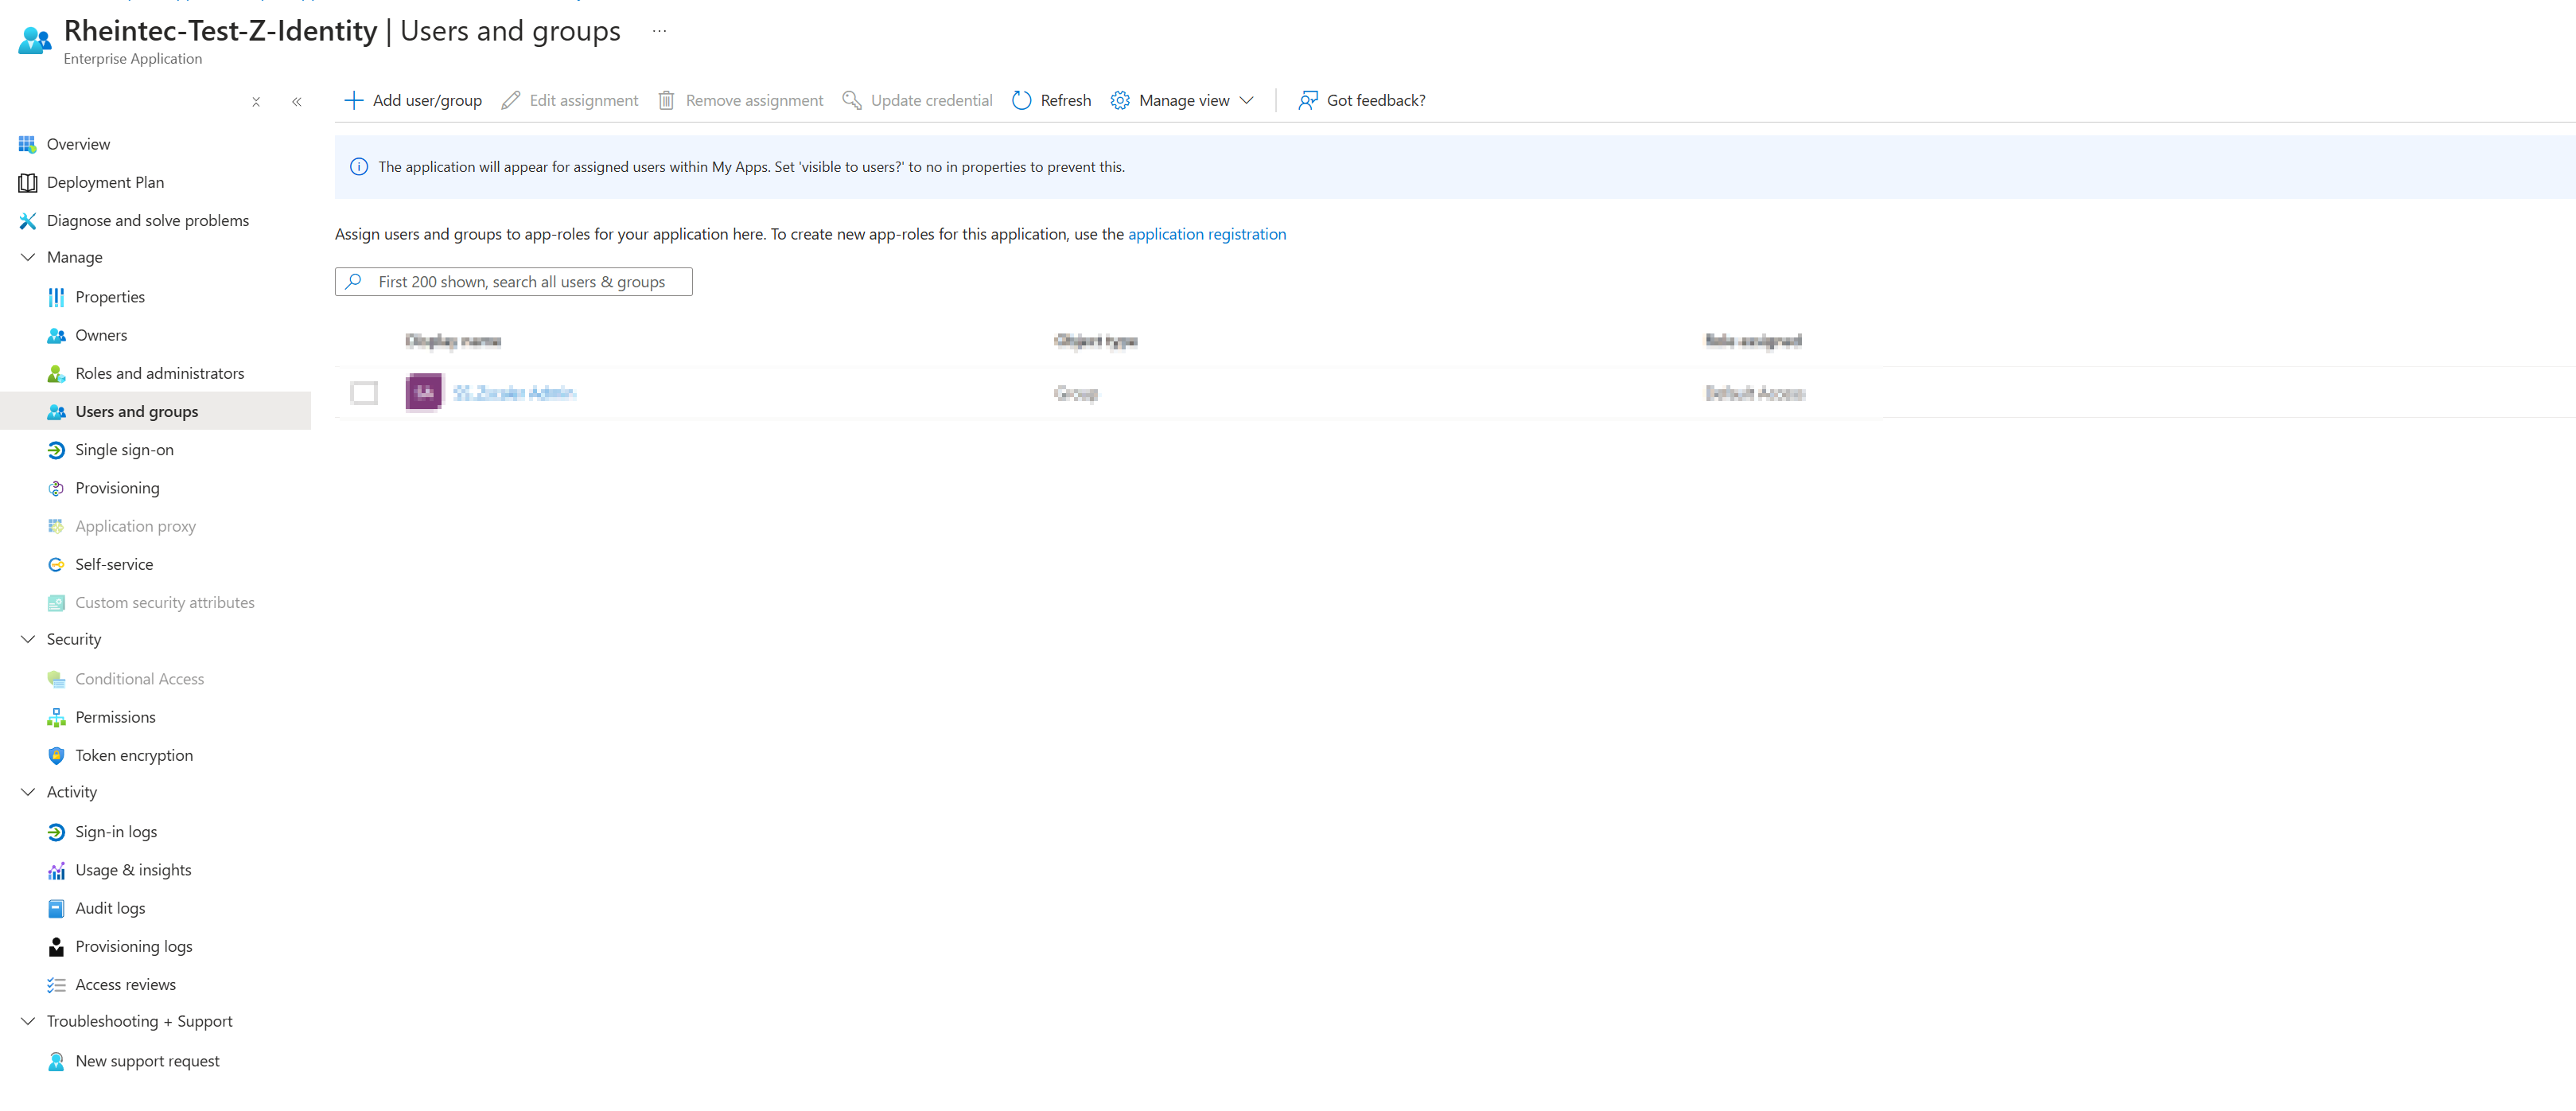Collapse the Activity section
2576x1111 pixels.
[28, 792]
